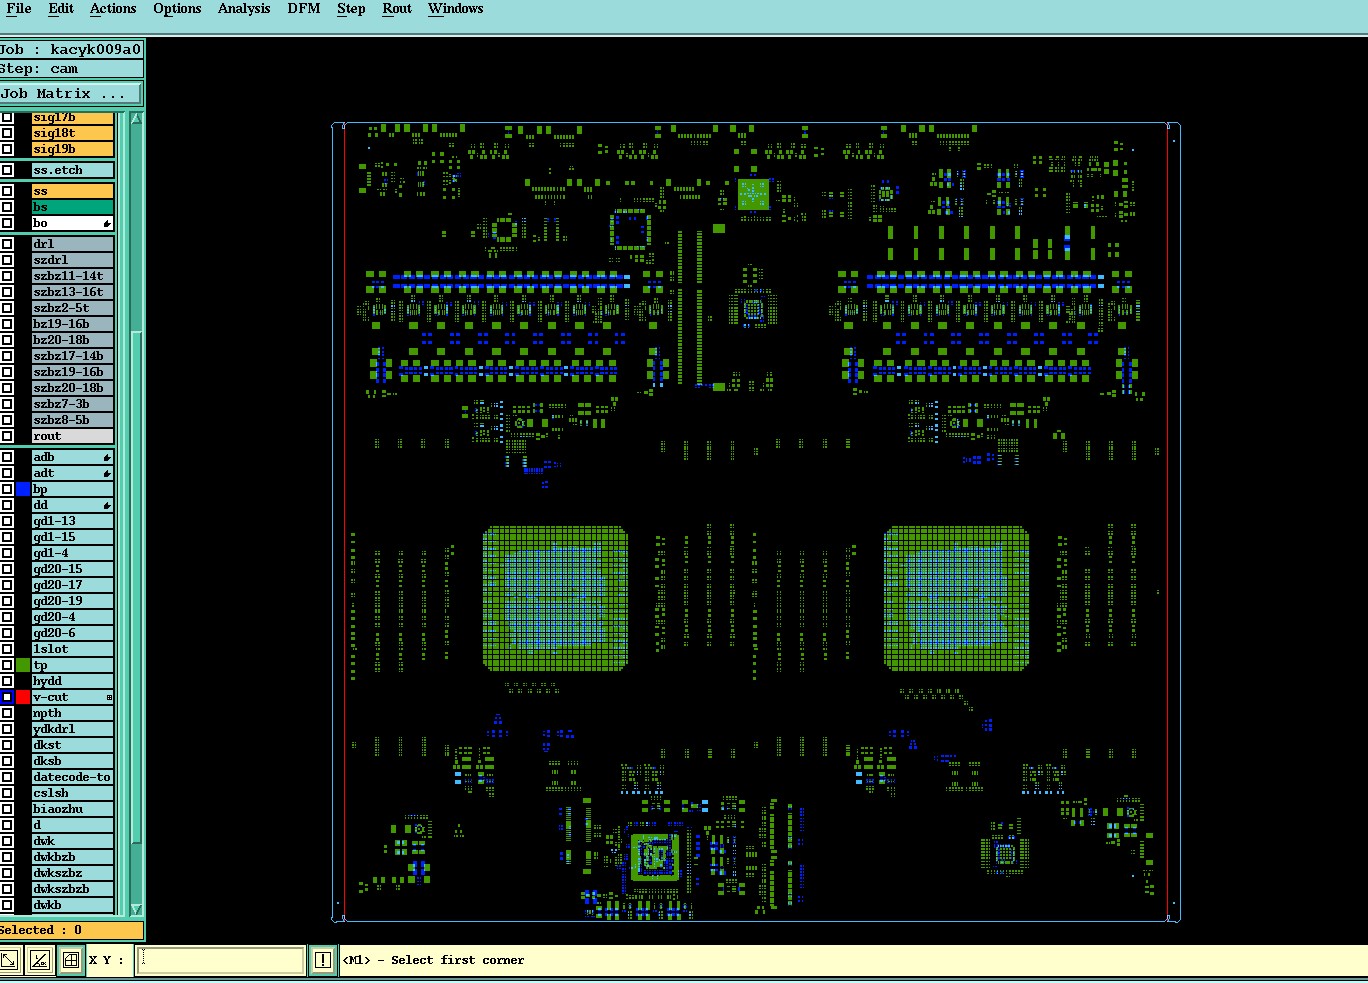Click the green color swatch of tp layer
1368x983 pixels.
coord(23,665)
